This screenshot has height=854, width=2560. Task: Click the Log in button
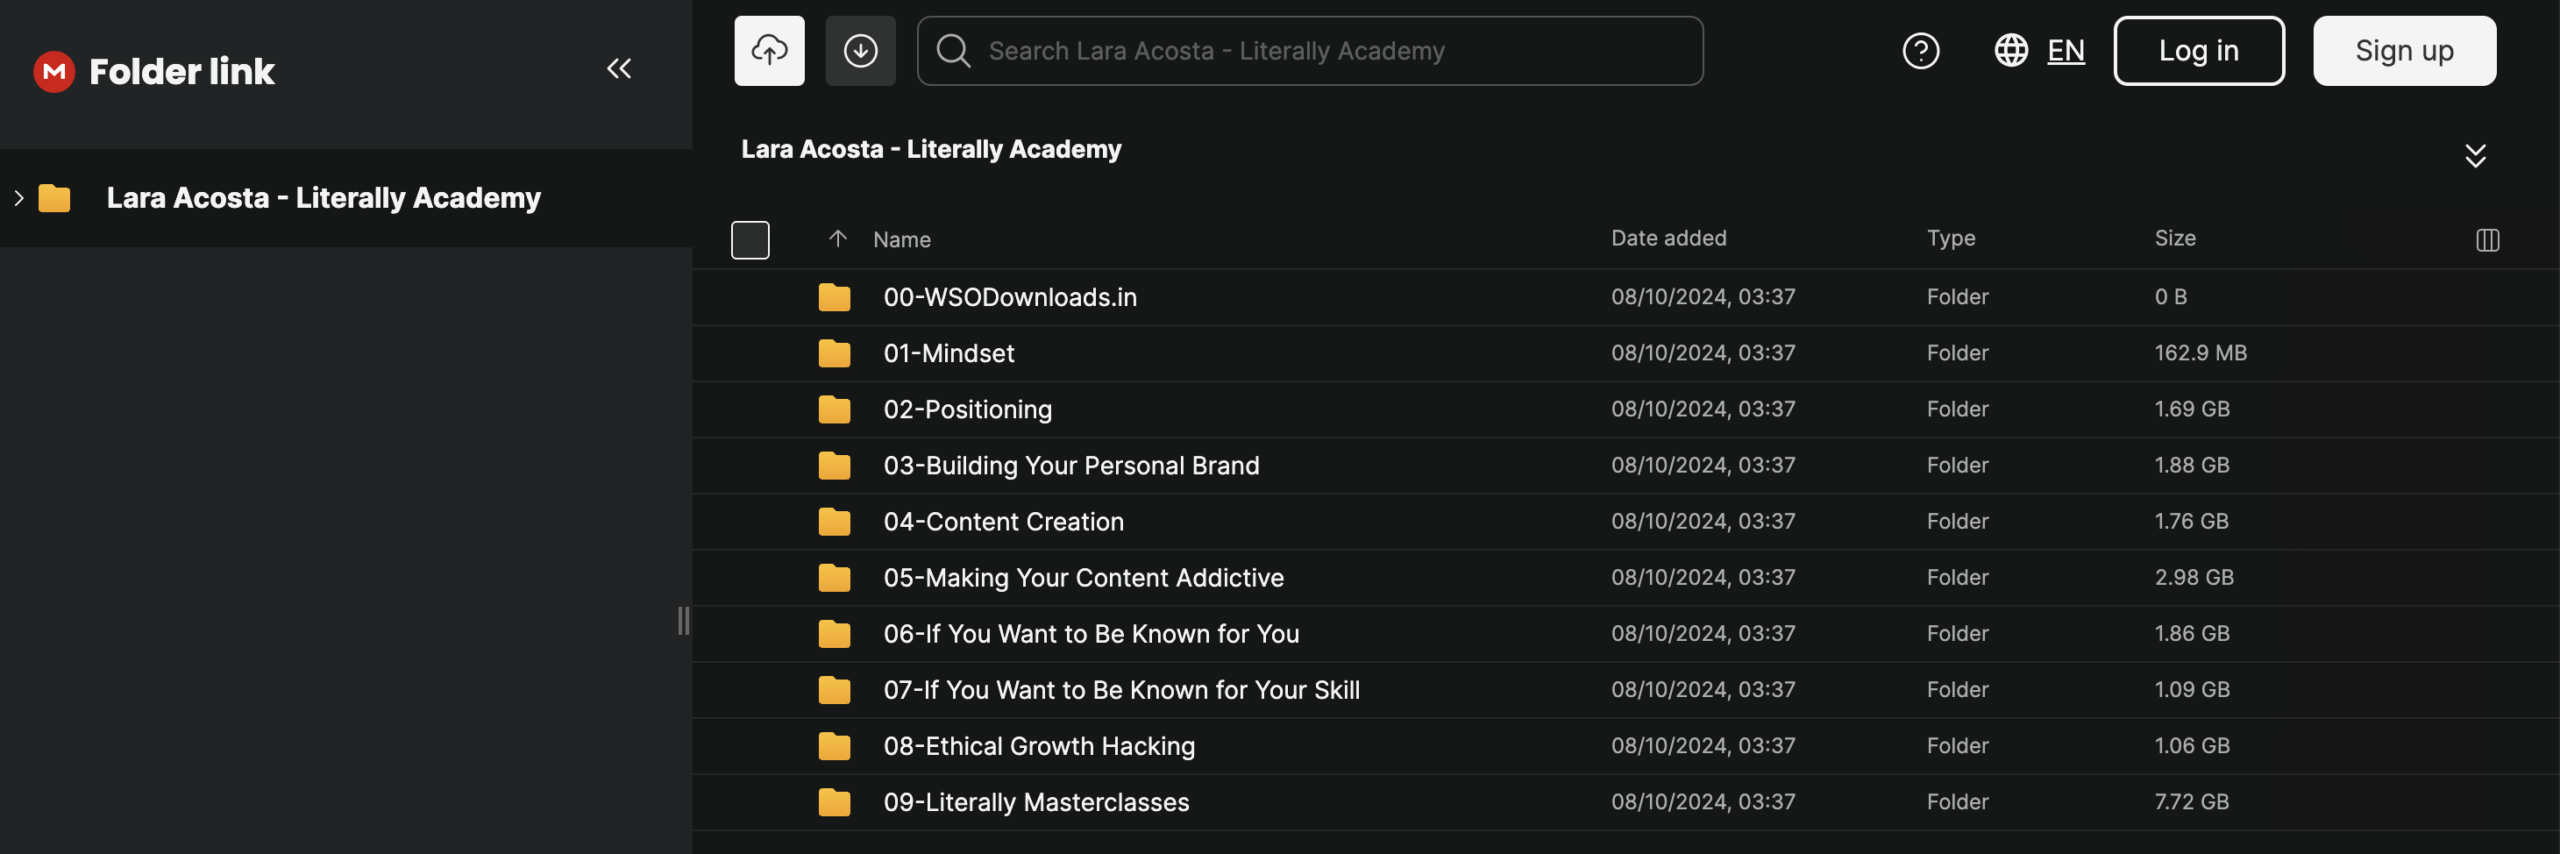pyautogui.click(x=2198, y=51)
